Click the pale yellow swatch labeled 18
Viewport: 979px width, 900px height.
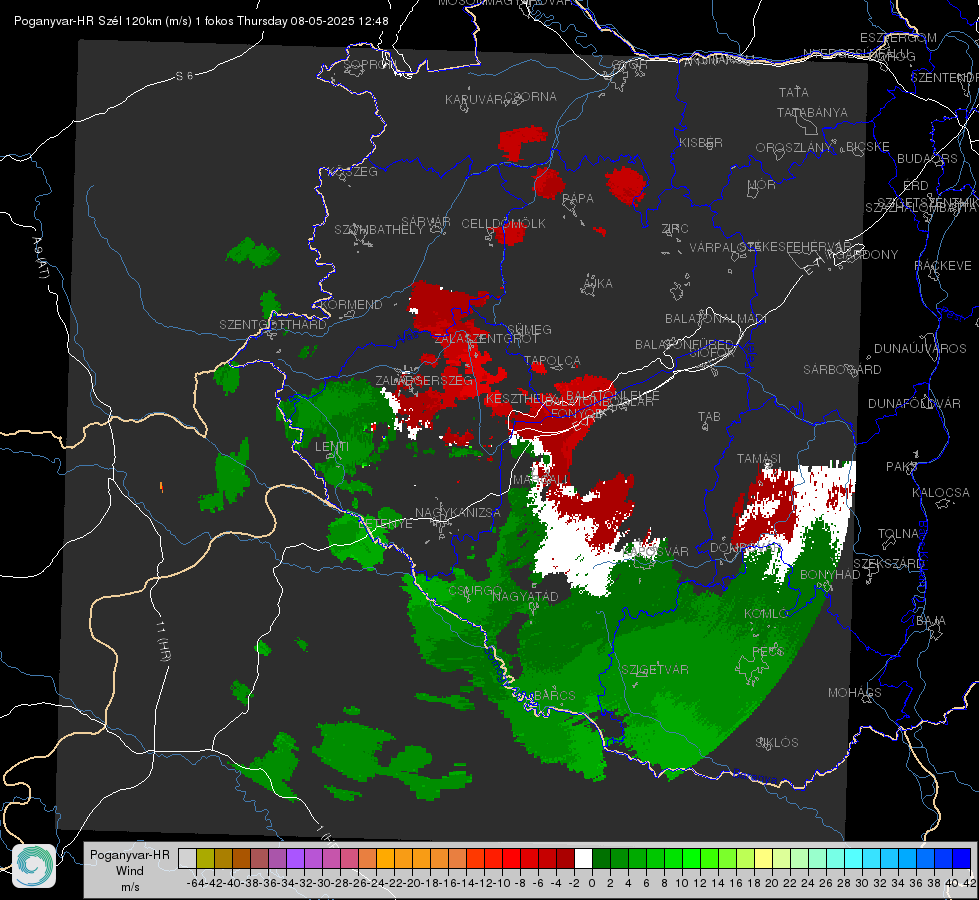pos(764,858)
